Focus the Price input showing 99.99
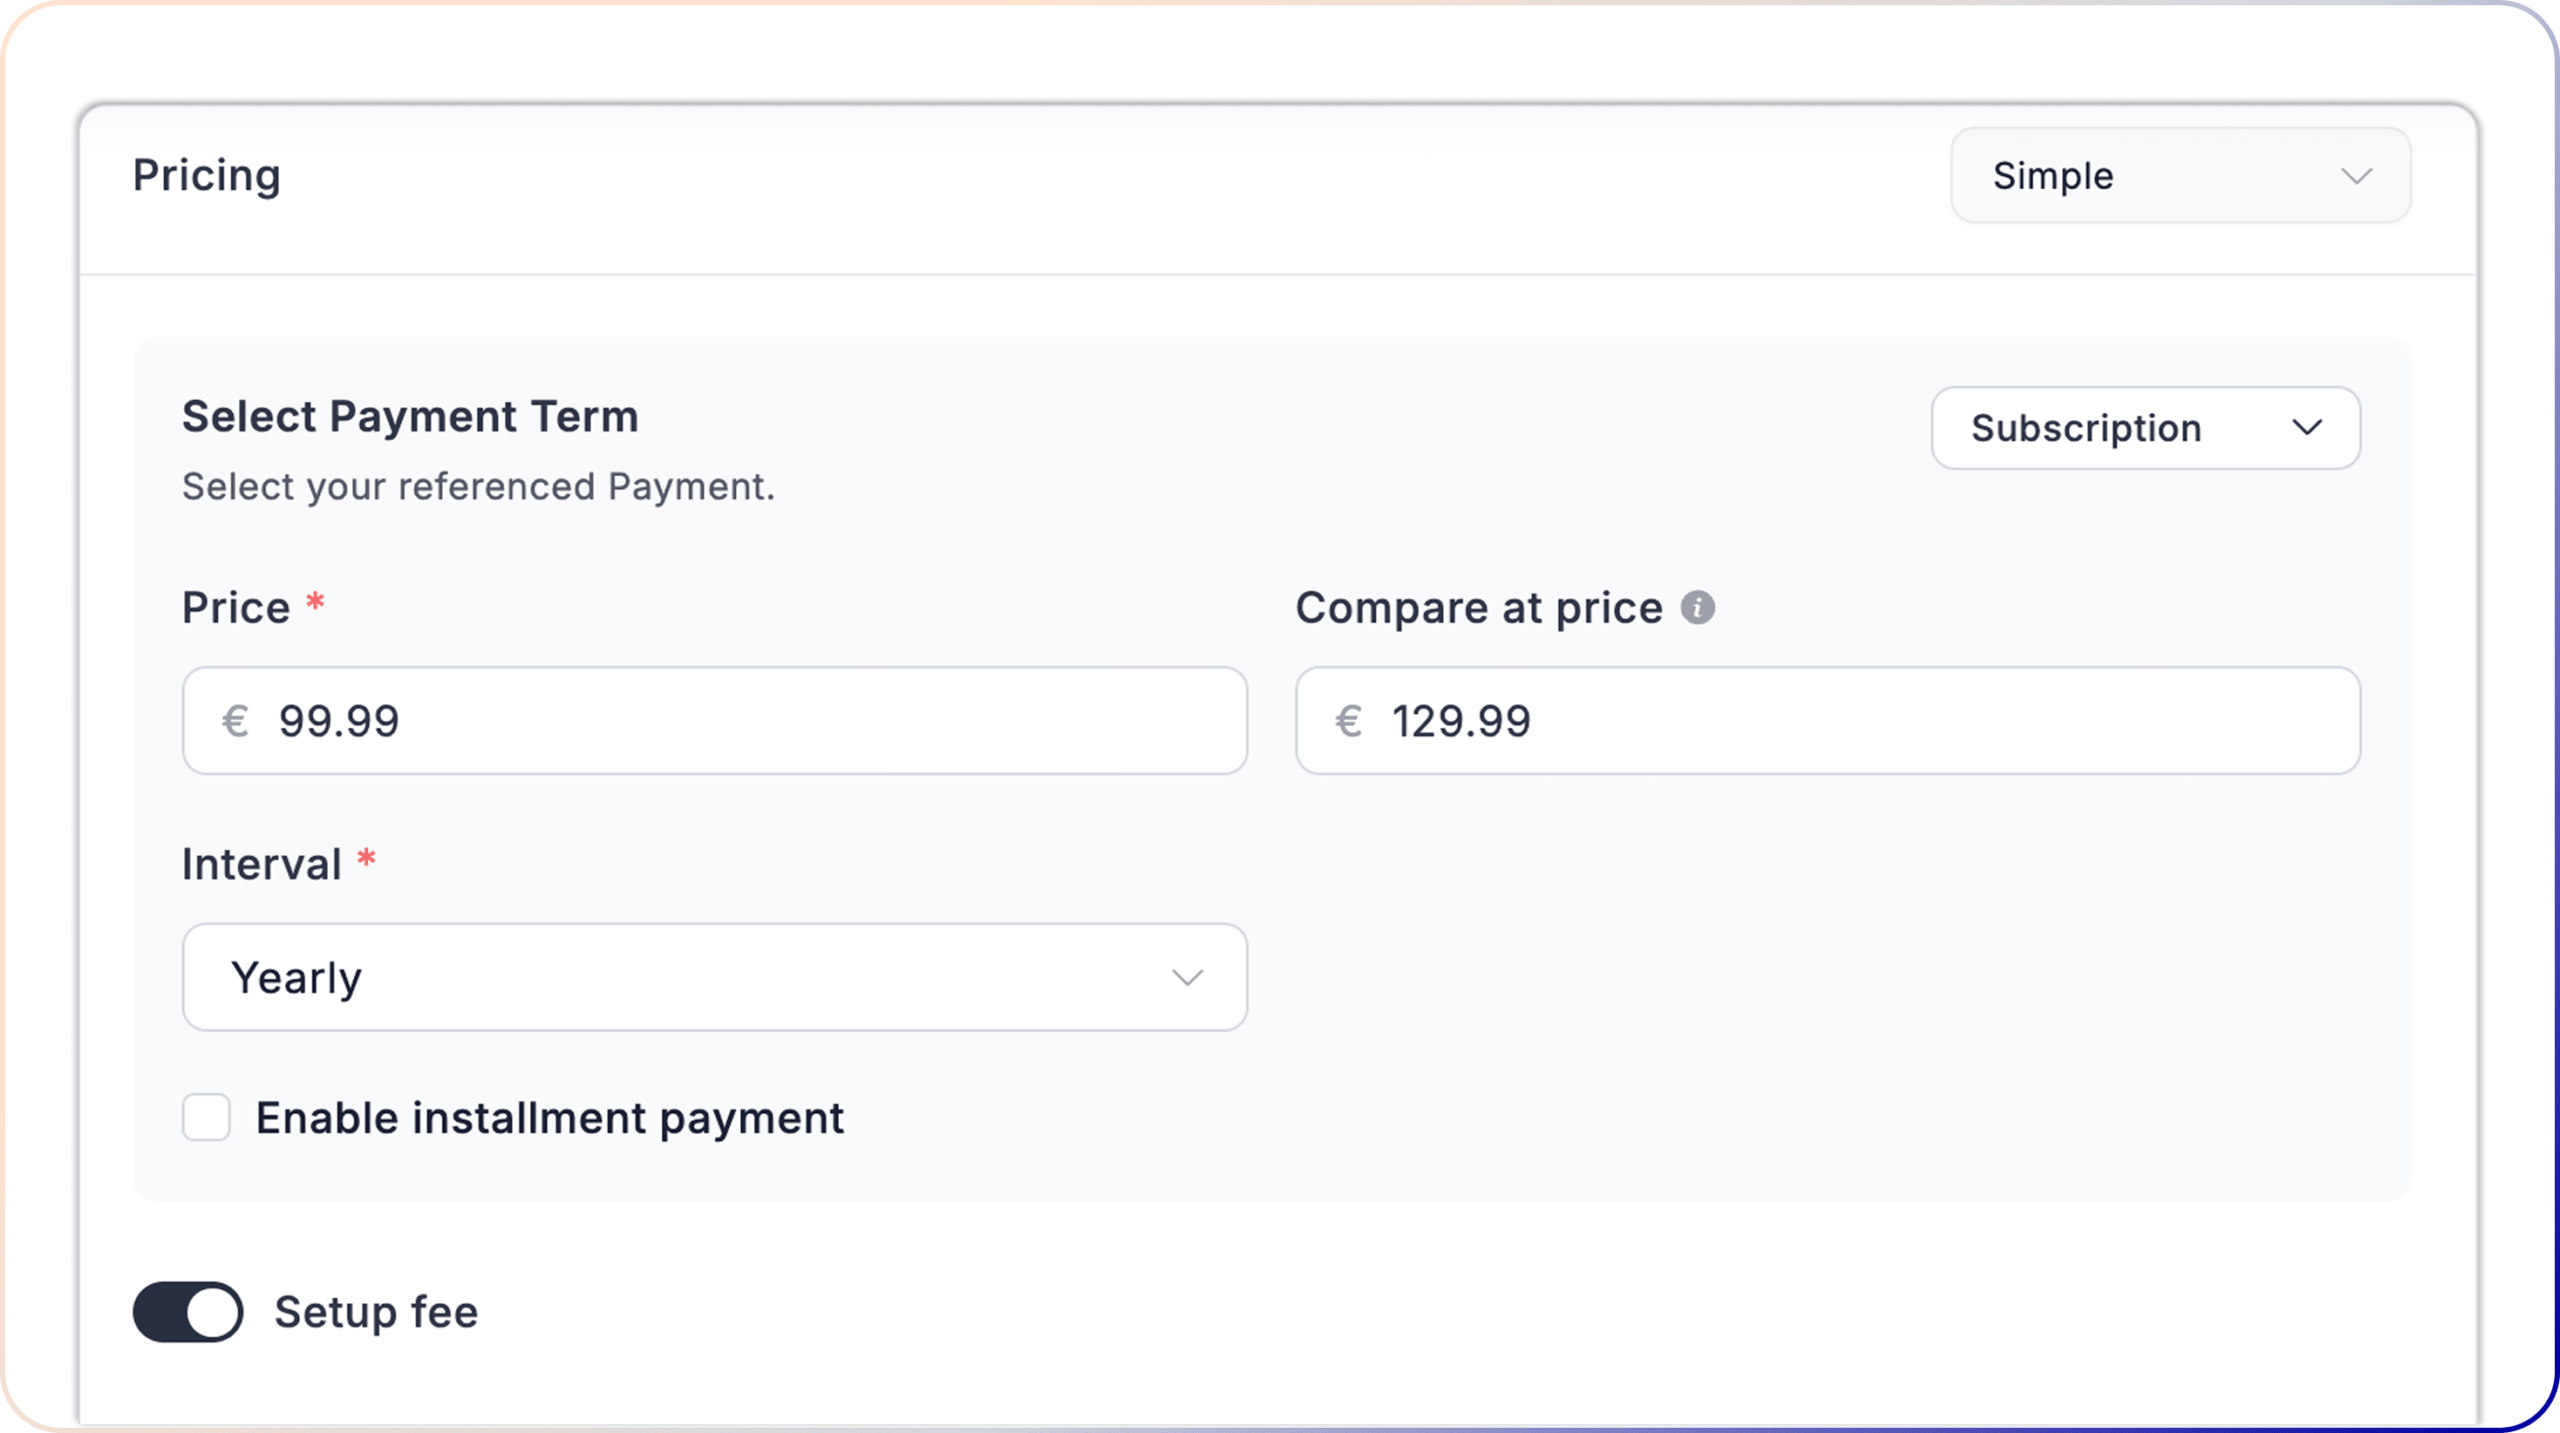The height and width of the screenshot is (1433, 2560). 715,721
